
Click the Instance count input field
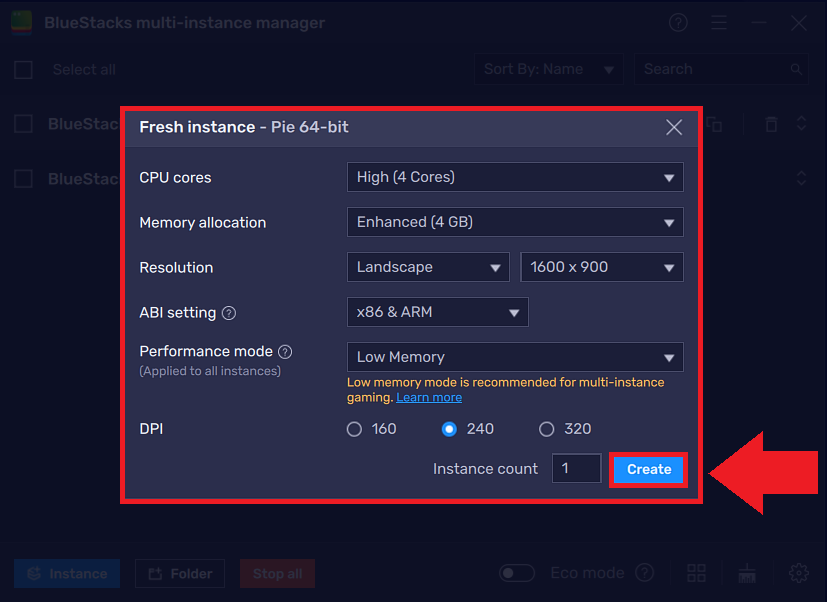point(576,468)
